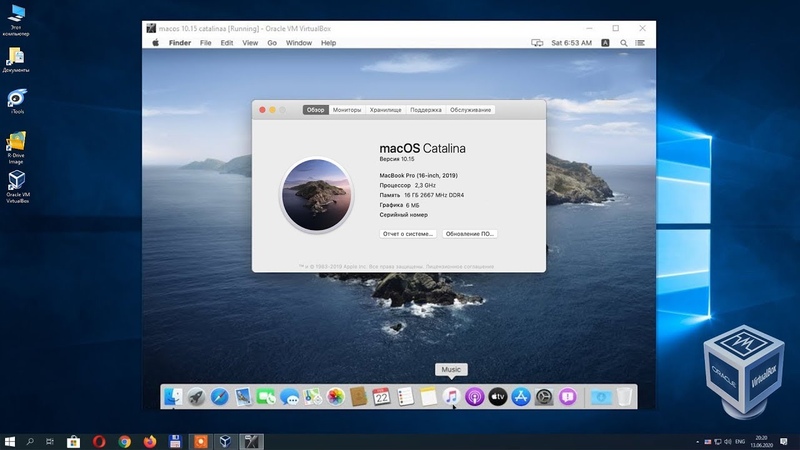Open Notes yellow pad icon in dock
Viewport: 800px width, 450px height.
tap(428, 397)
